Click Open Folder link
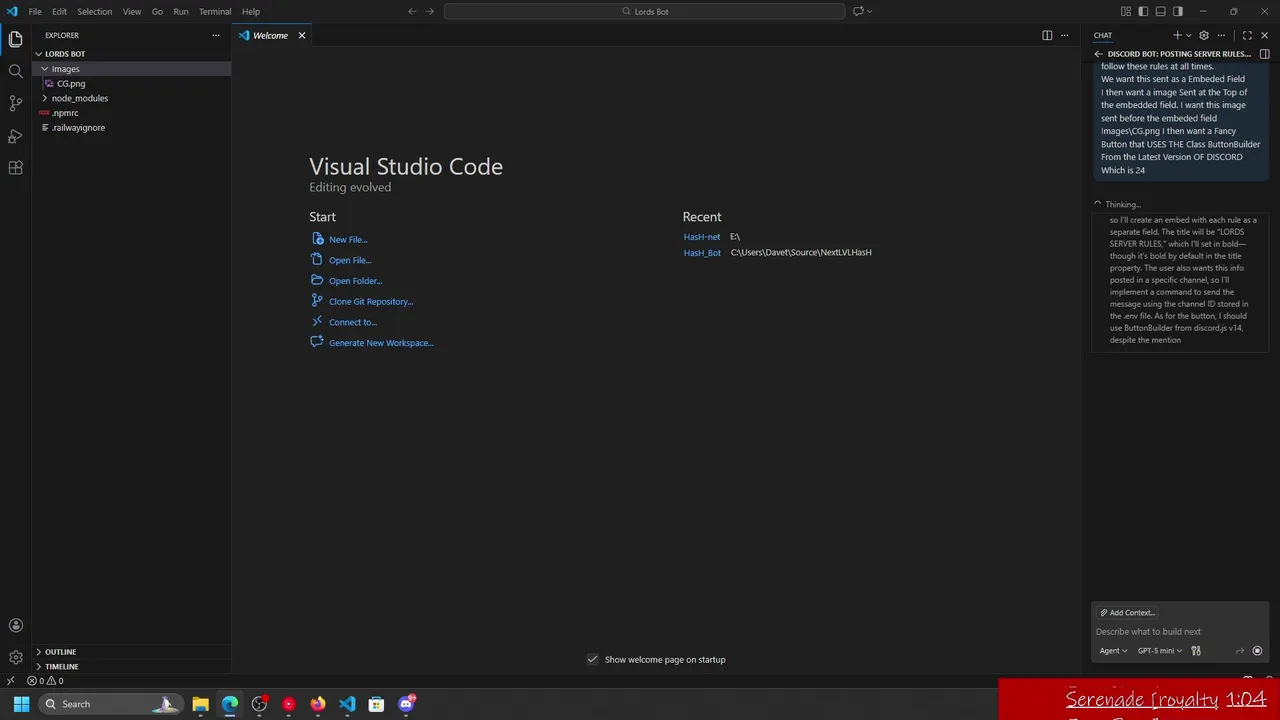The image size is (1280, 720). 355,281
